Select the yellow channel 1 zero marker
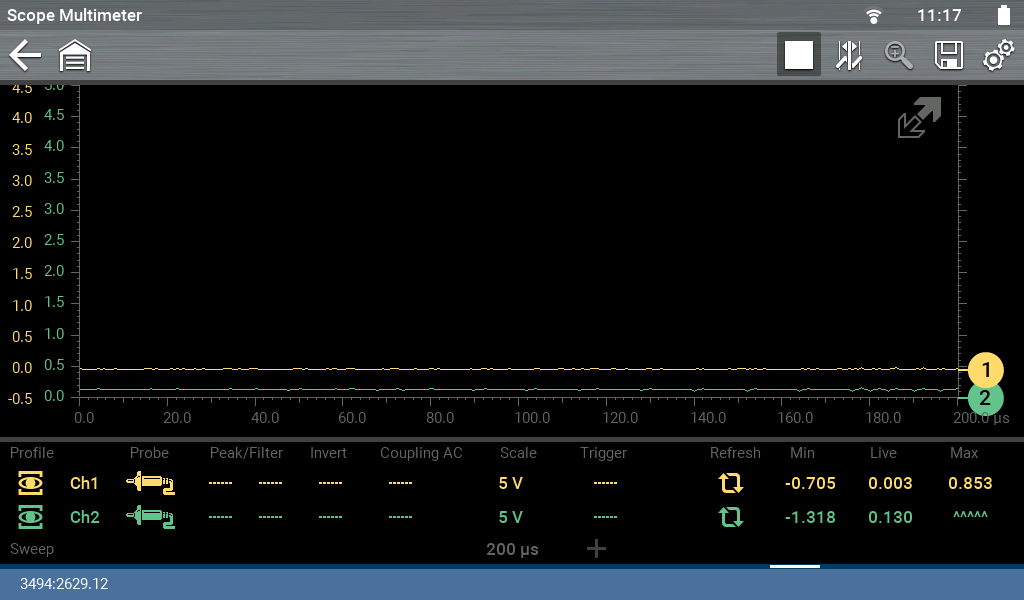The height and width of the screenshot is (600, 1024). (x=985, y=370)
